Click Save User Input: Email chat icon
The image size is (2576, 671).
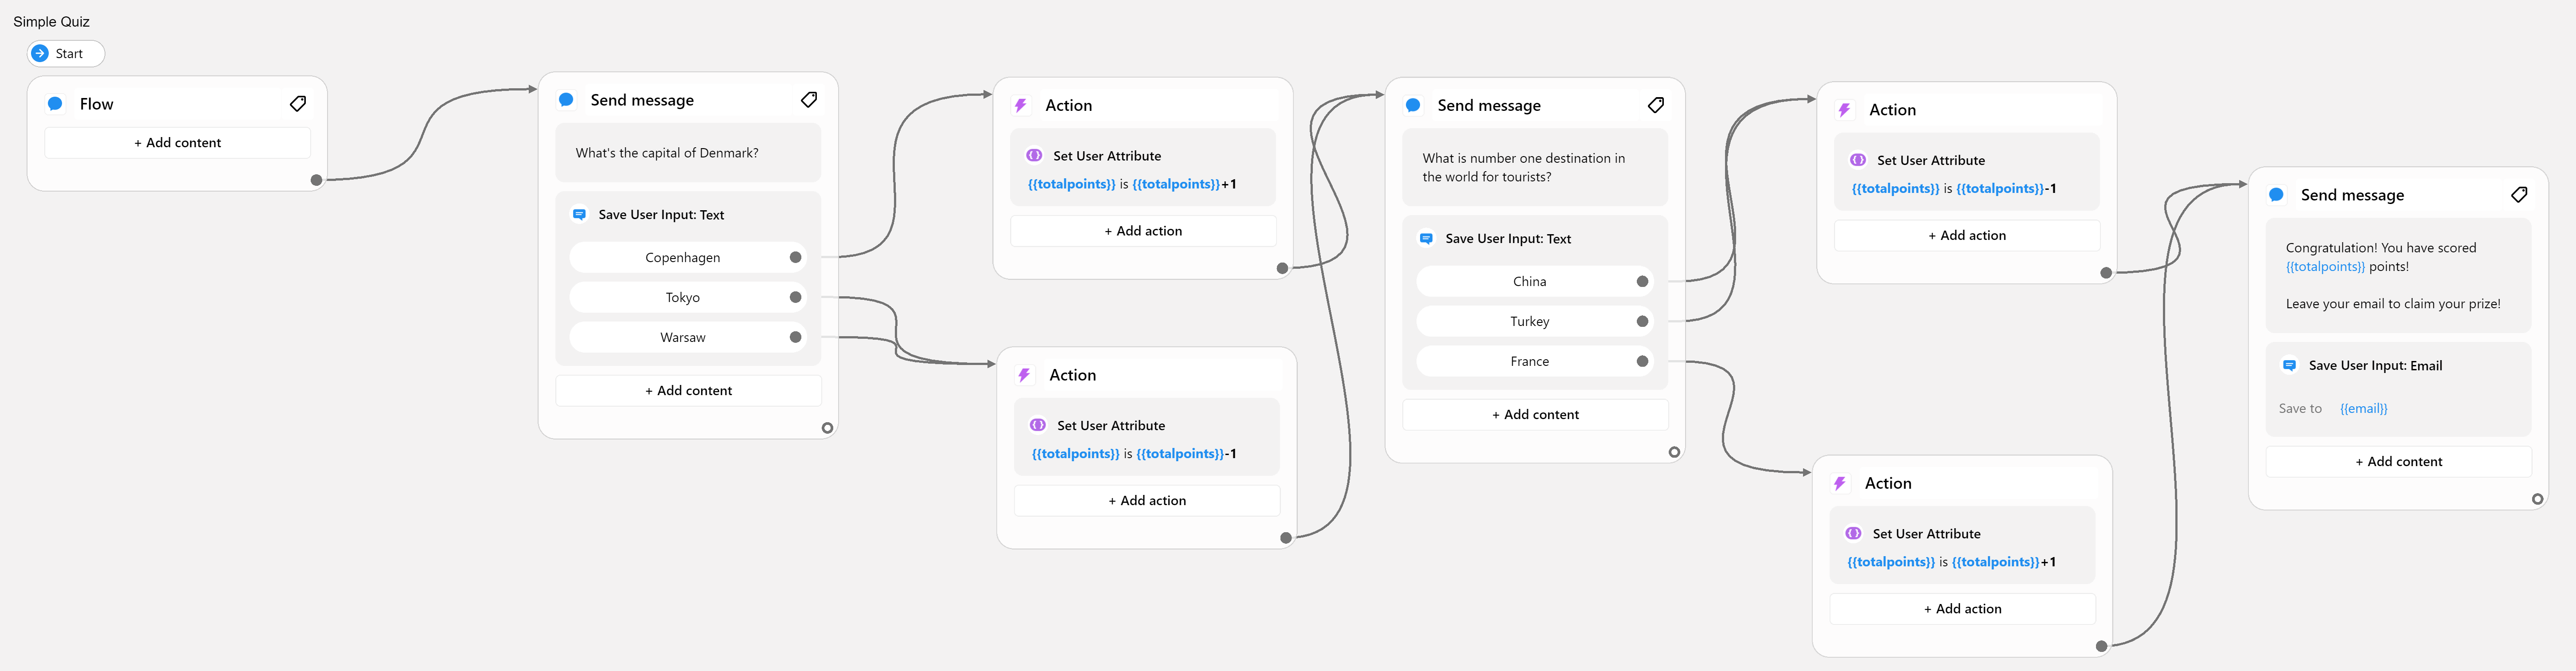click(x=2289, y=366)
